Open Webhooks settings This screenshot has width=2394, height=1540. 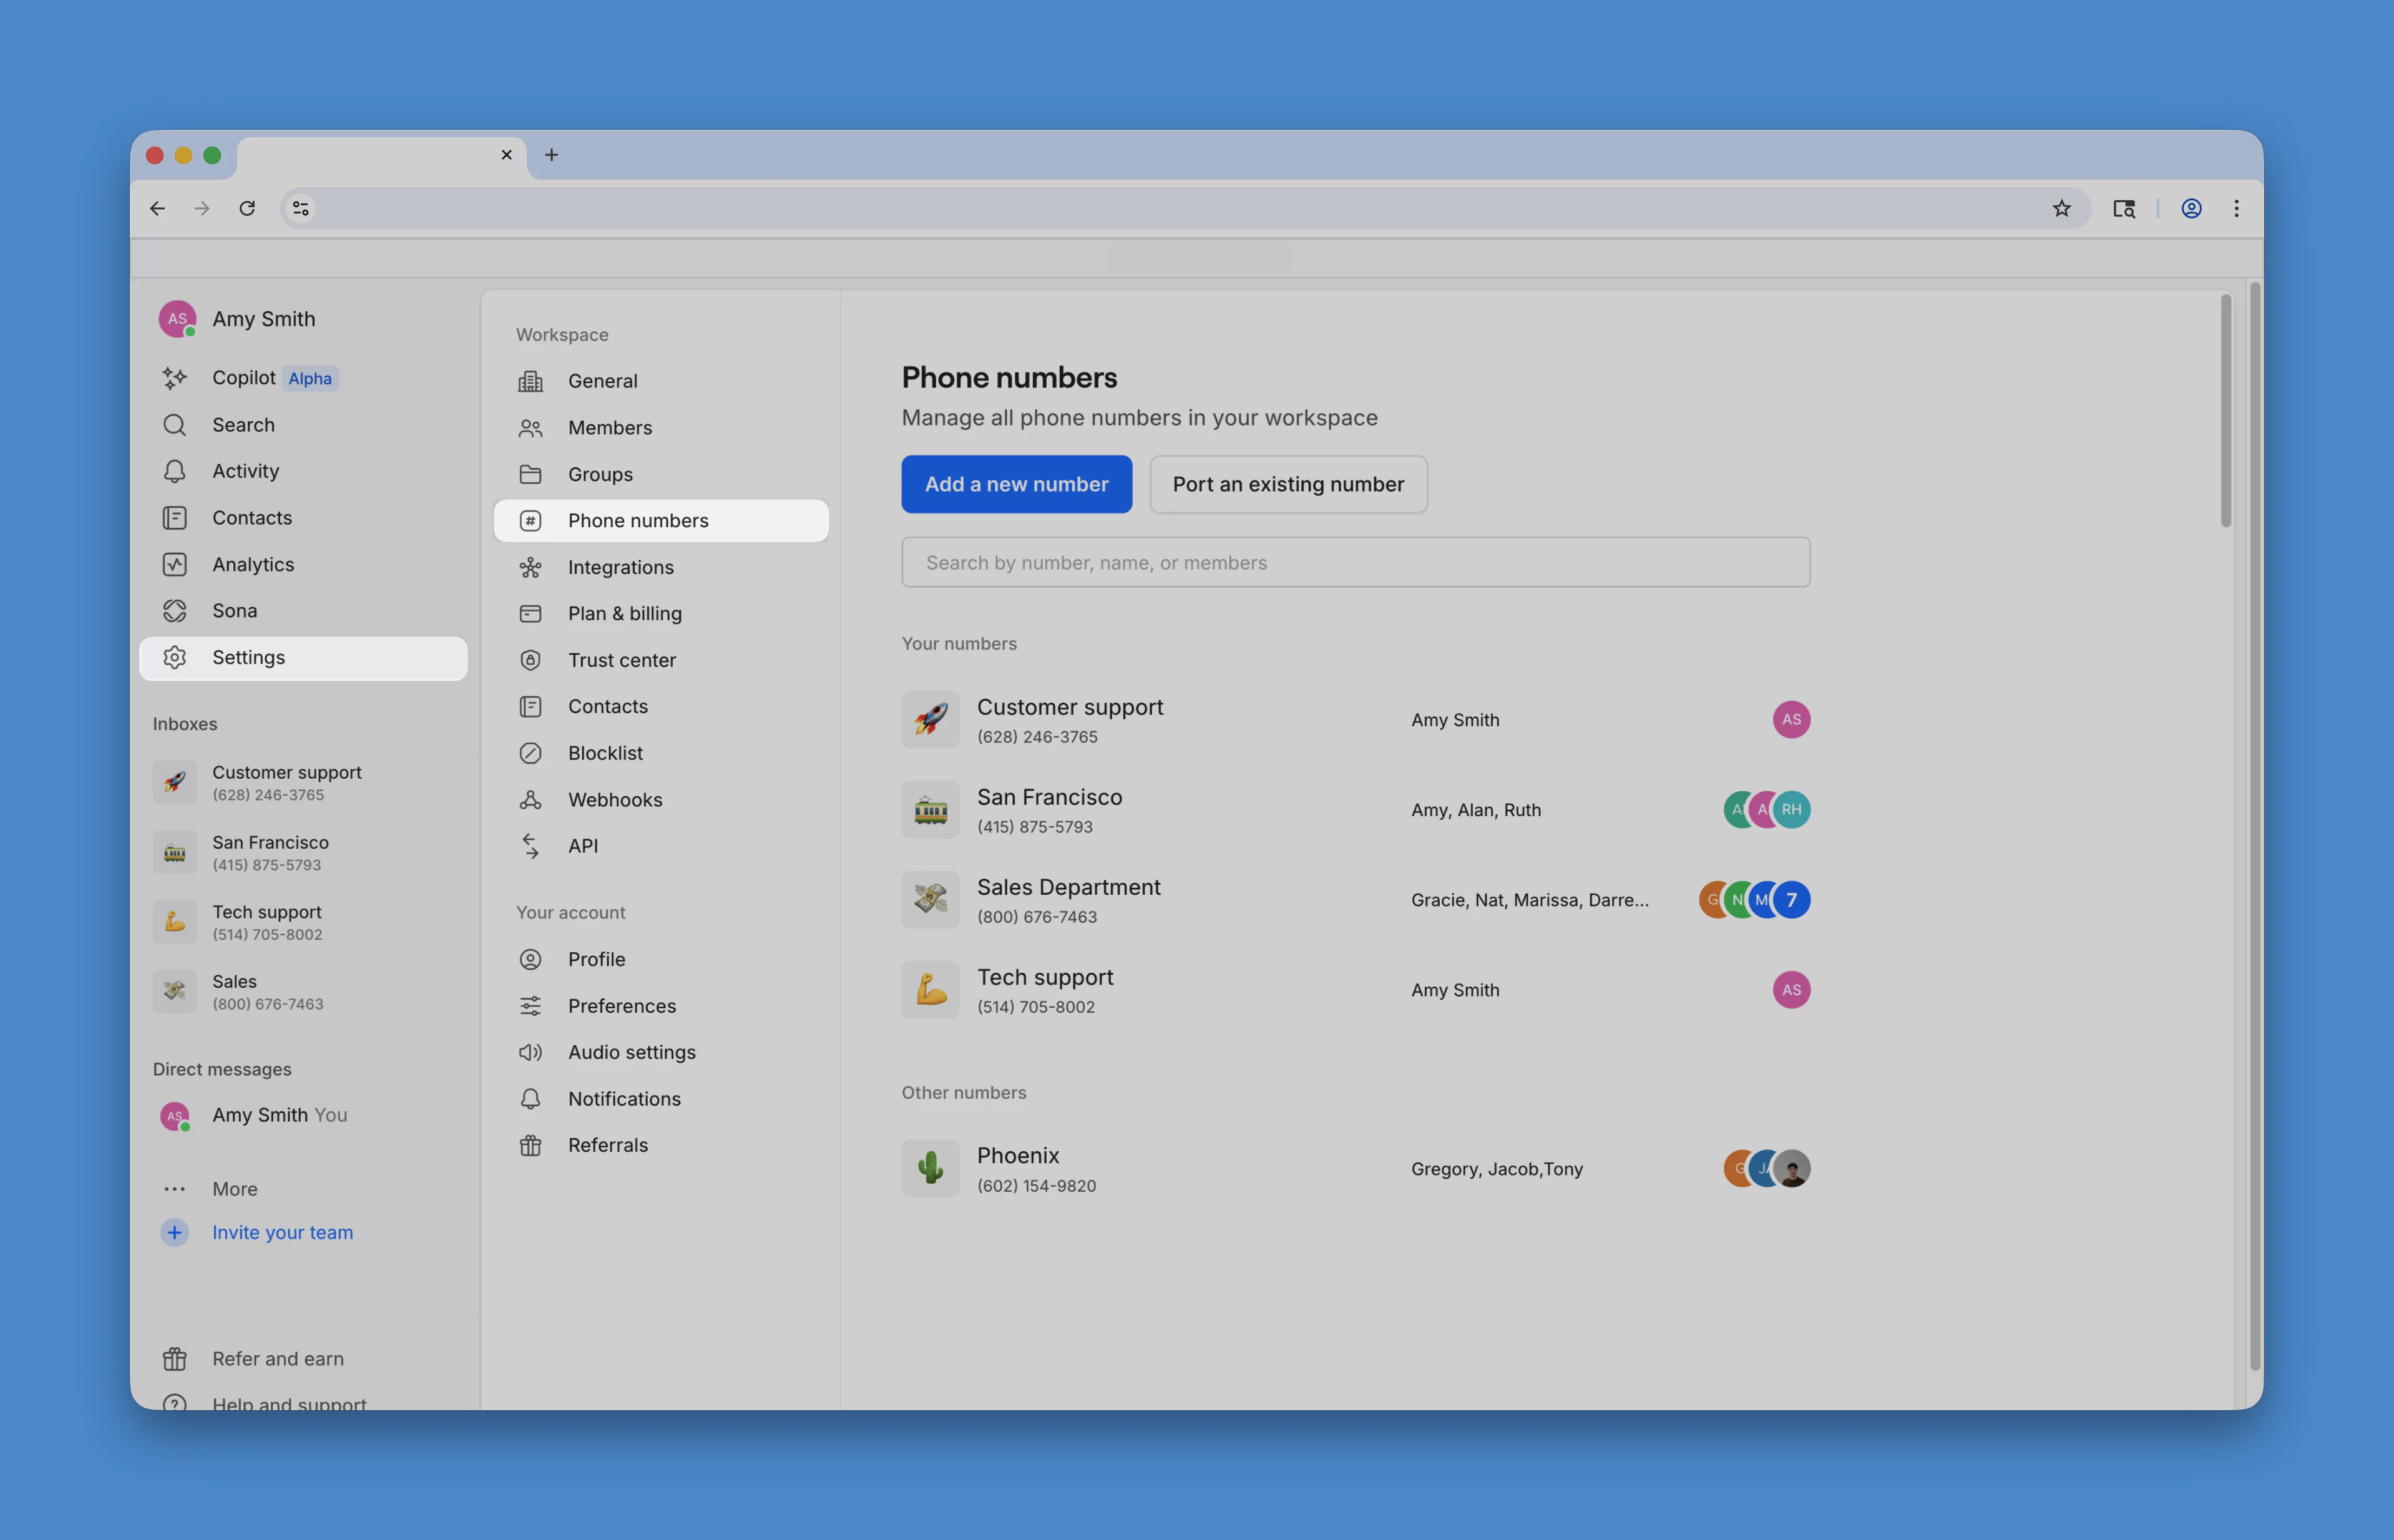coord(661,800)
